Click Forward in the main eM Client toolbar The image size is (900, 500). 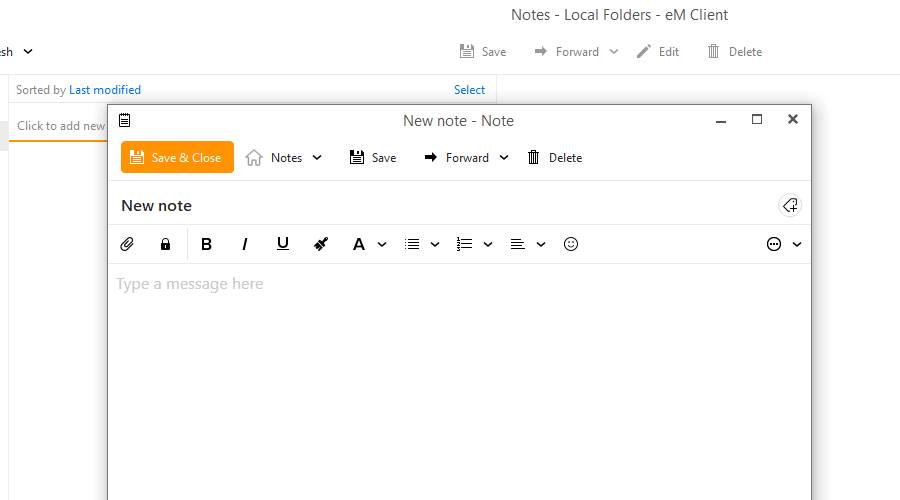point(567,52)
